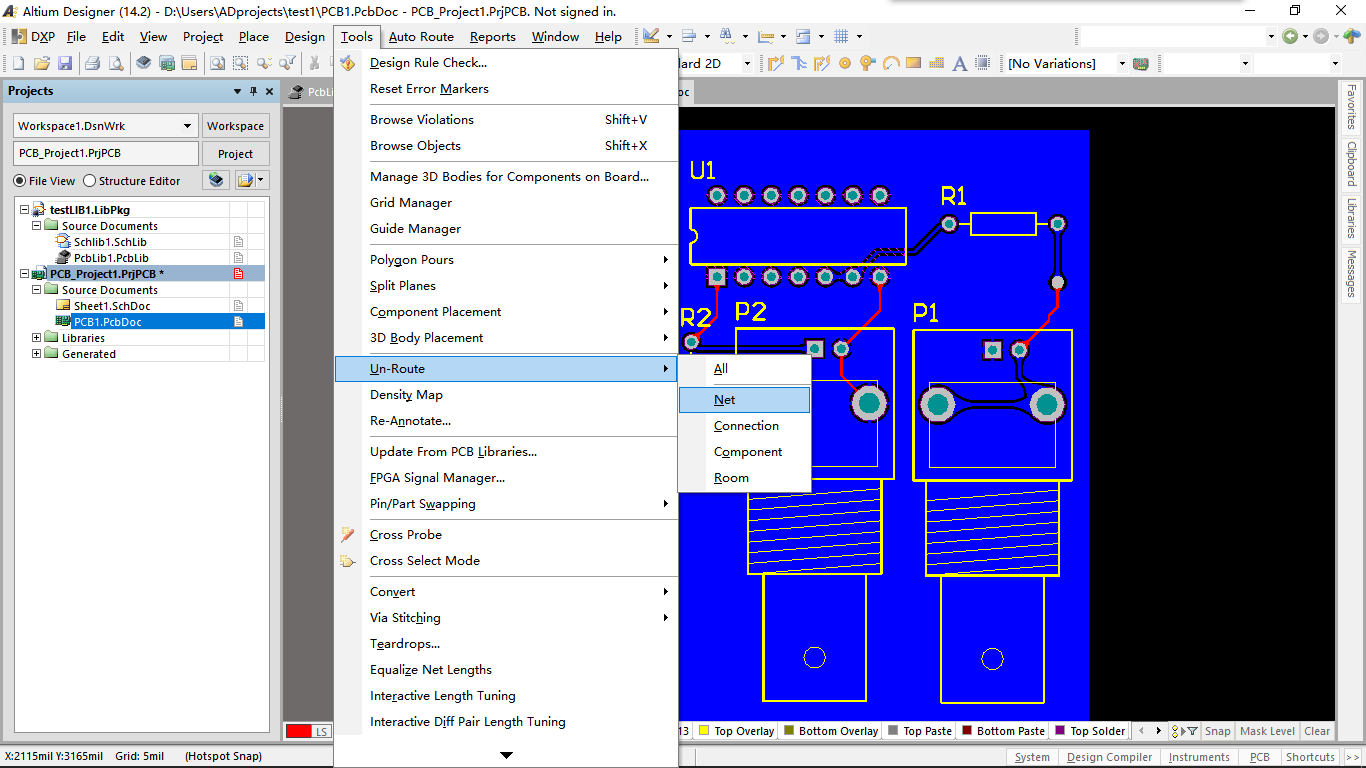Switch to the Top Paste layer tab
The image size is (1366, 768).
click(920, 731)
